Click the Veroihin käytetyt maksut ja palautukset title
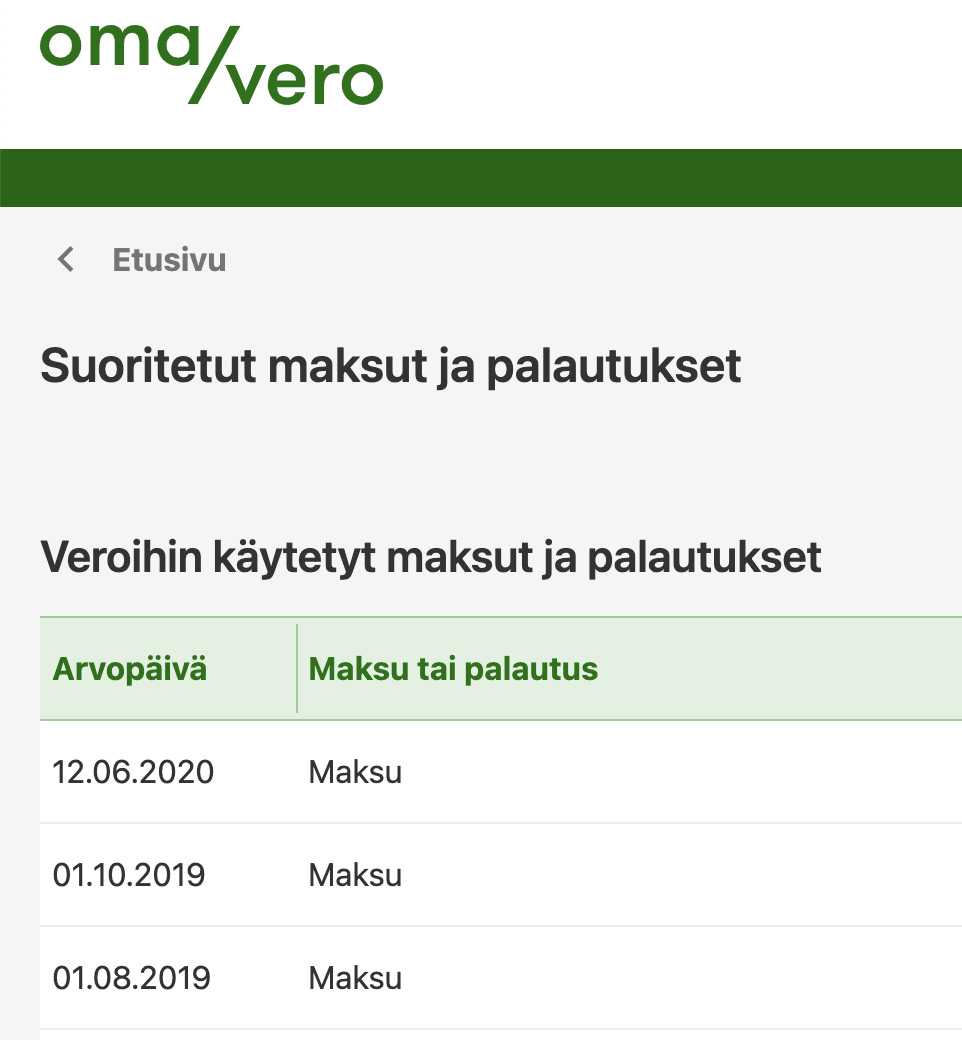This screenshot has height=1040, width=962. (x=430, y=557)
